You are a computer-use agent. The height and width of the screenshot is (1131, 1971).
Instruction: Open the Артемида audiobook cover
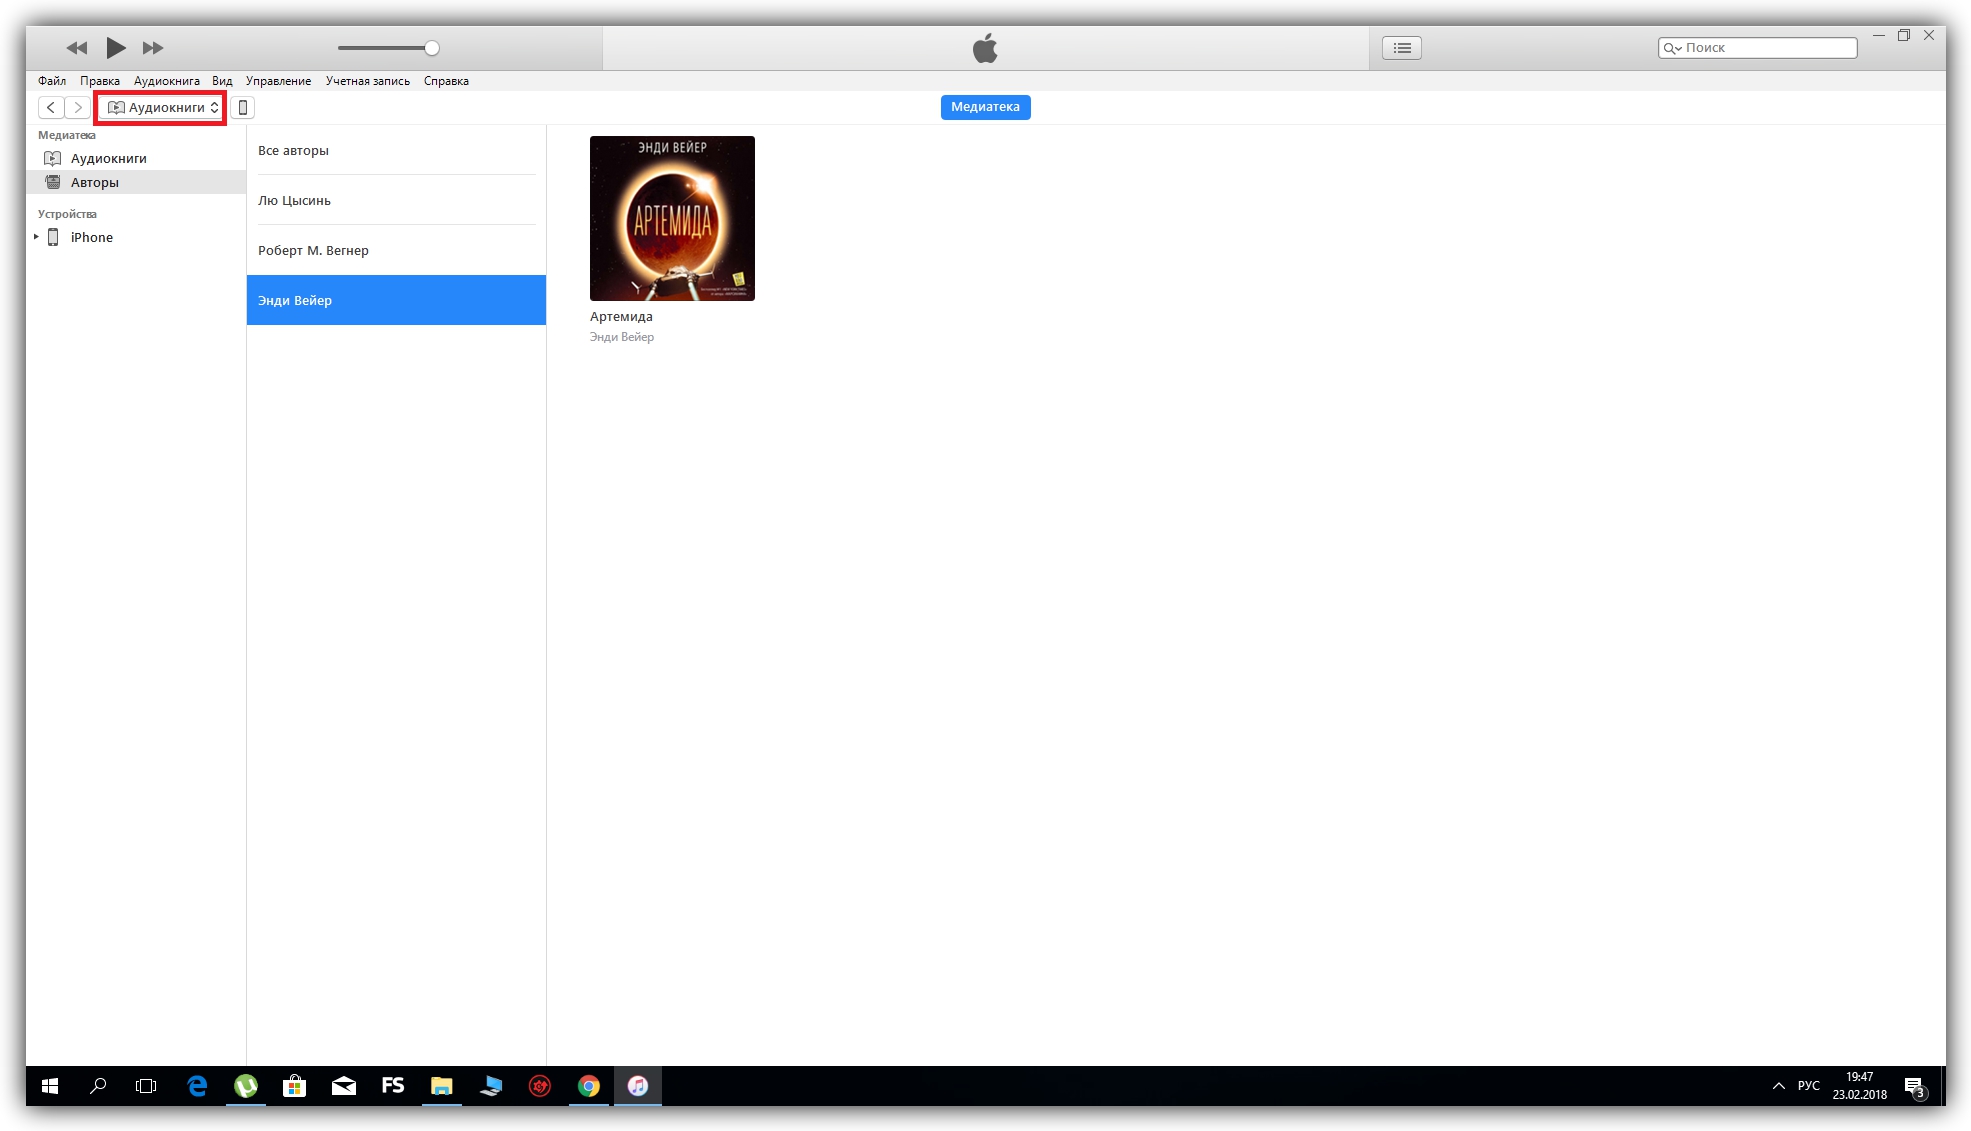(672, 218)
